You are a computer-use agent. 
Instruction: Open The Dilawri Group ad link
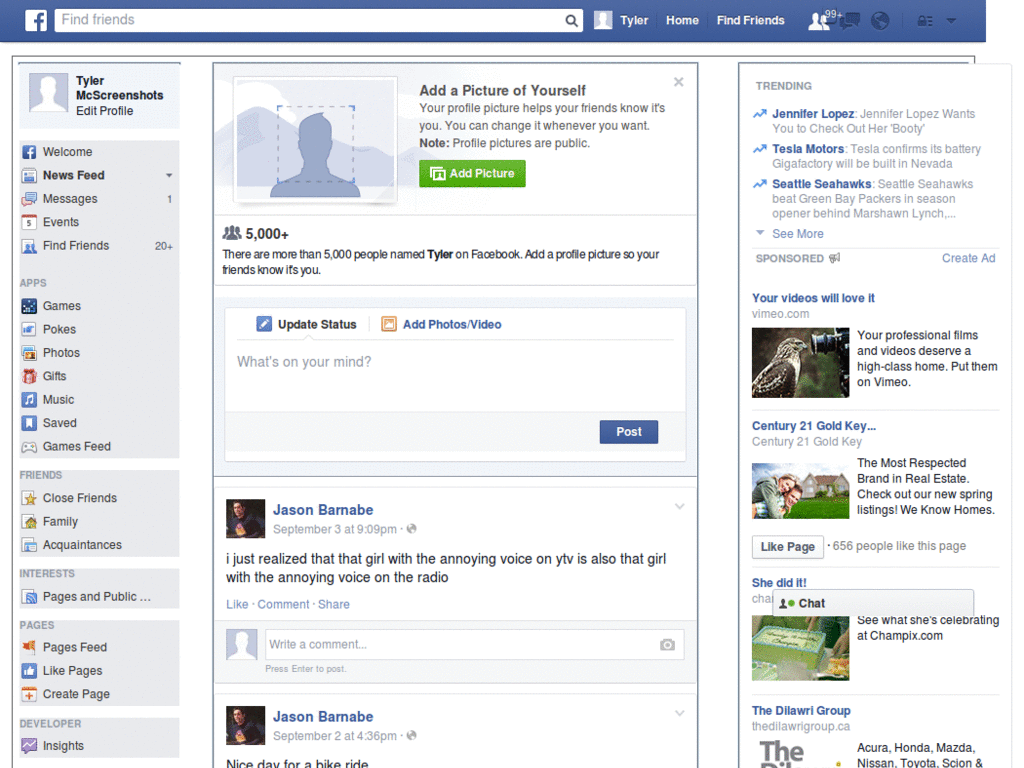tap(801, 711)
